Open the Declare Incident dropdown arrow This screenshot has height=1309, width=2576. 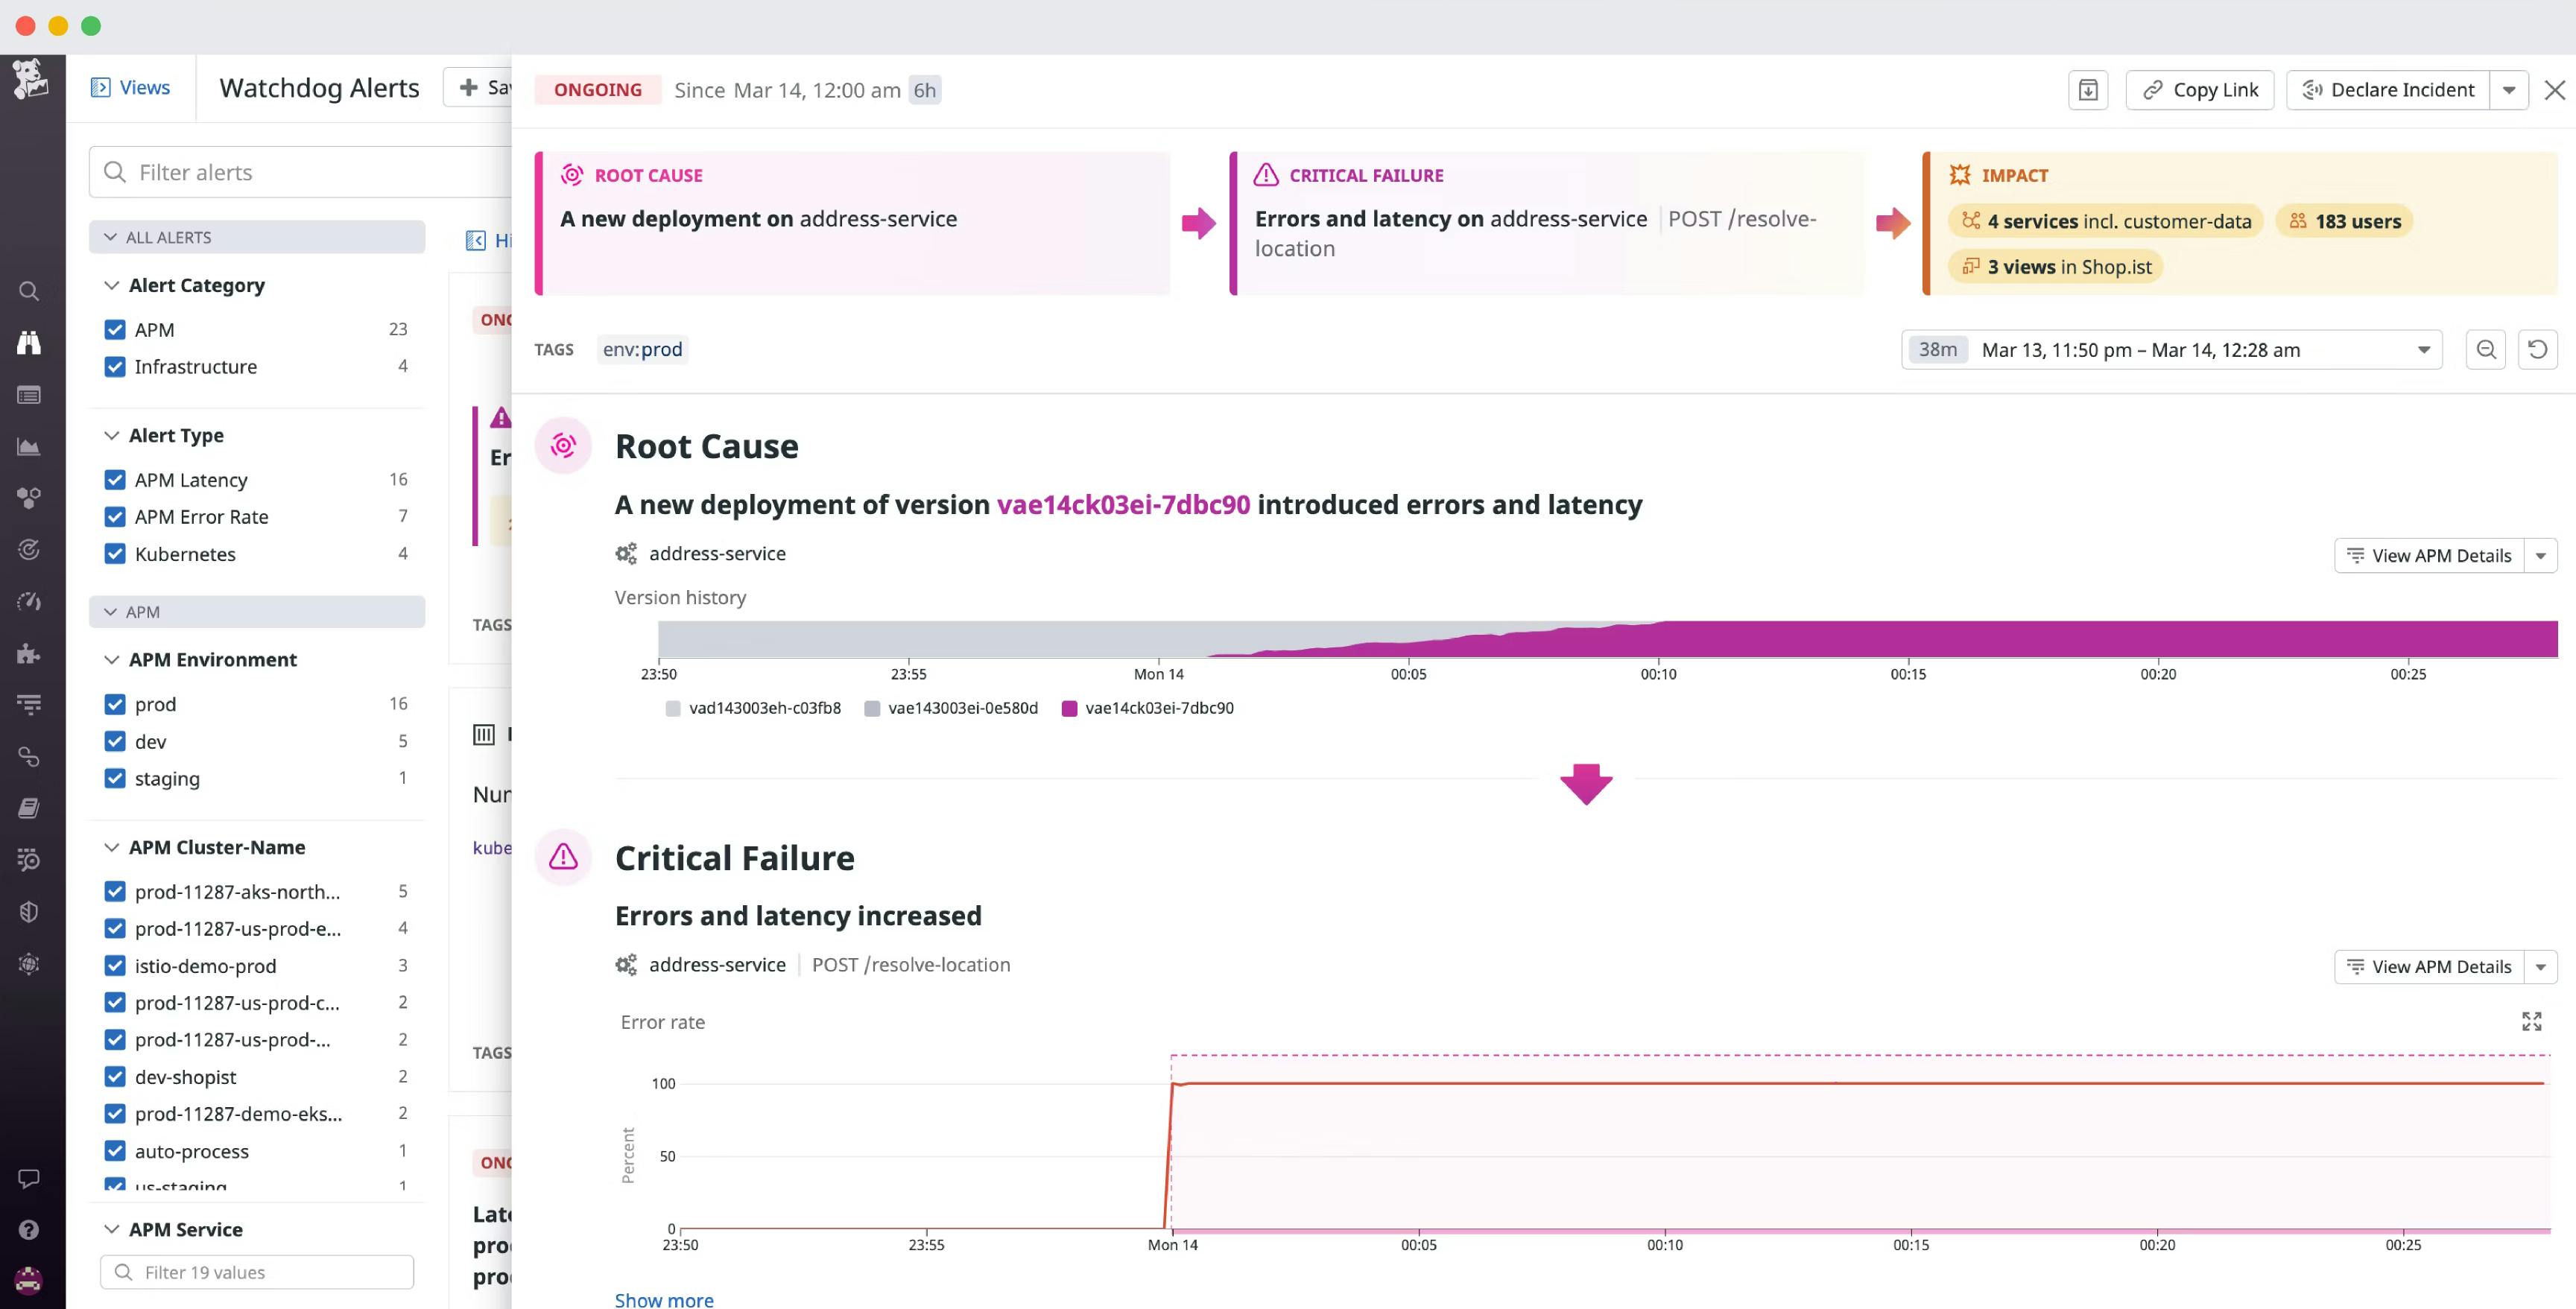2508,90
